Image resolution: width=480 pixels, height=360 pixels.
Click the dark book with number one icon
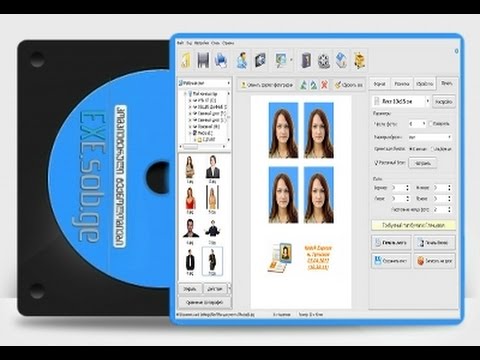tap(306, 60)
